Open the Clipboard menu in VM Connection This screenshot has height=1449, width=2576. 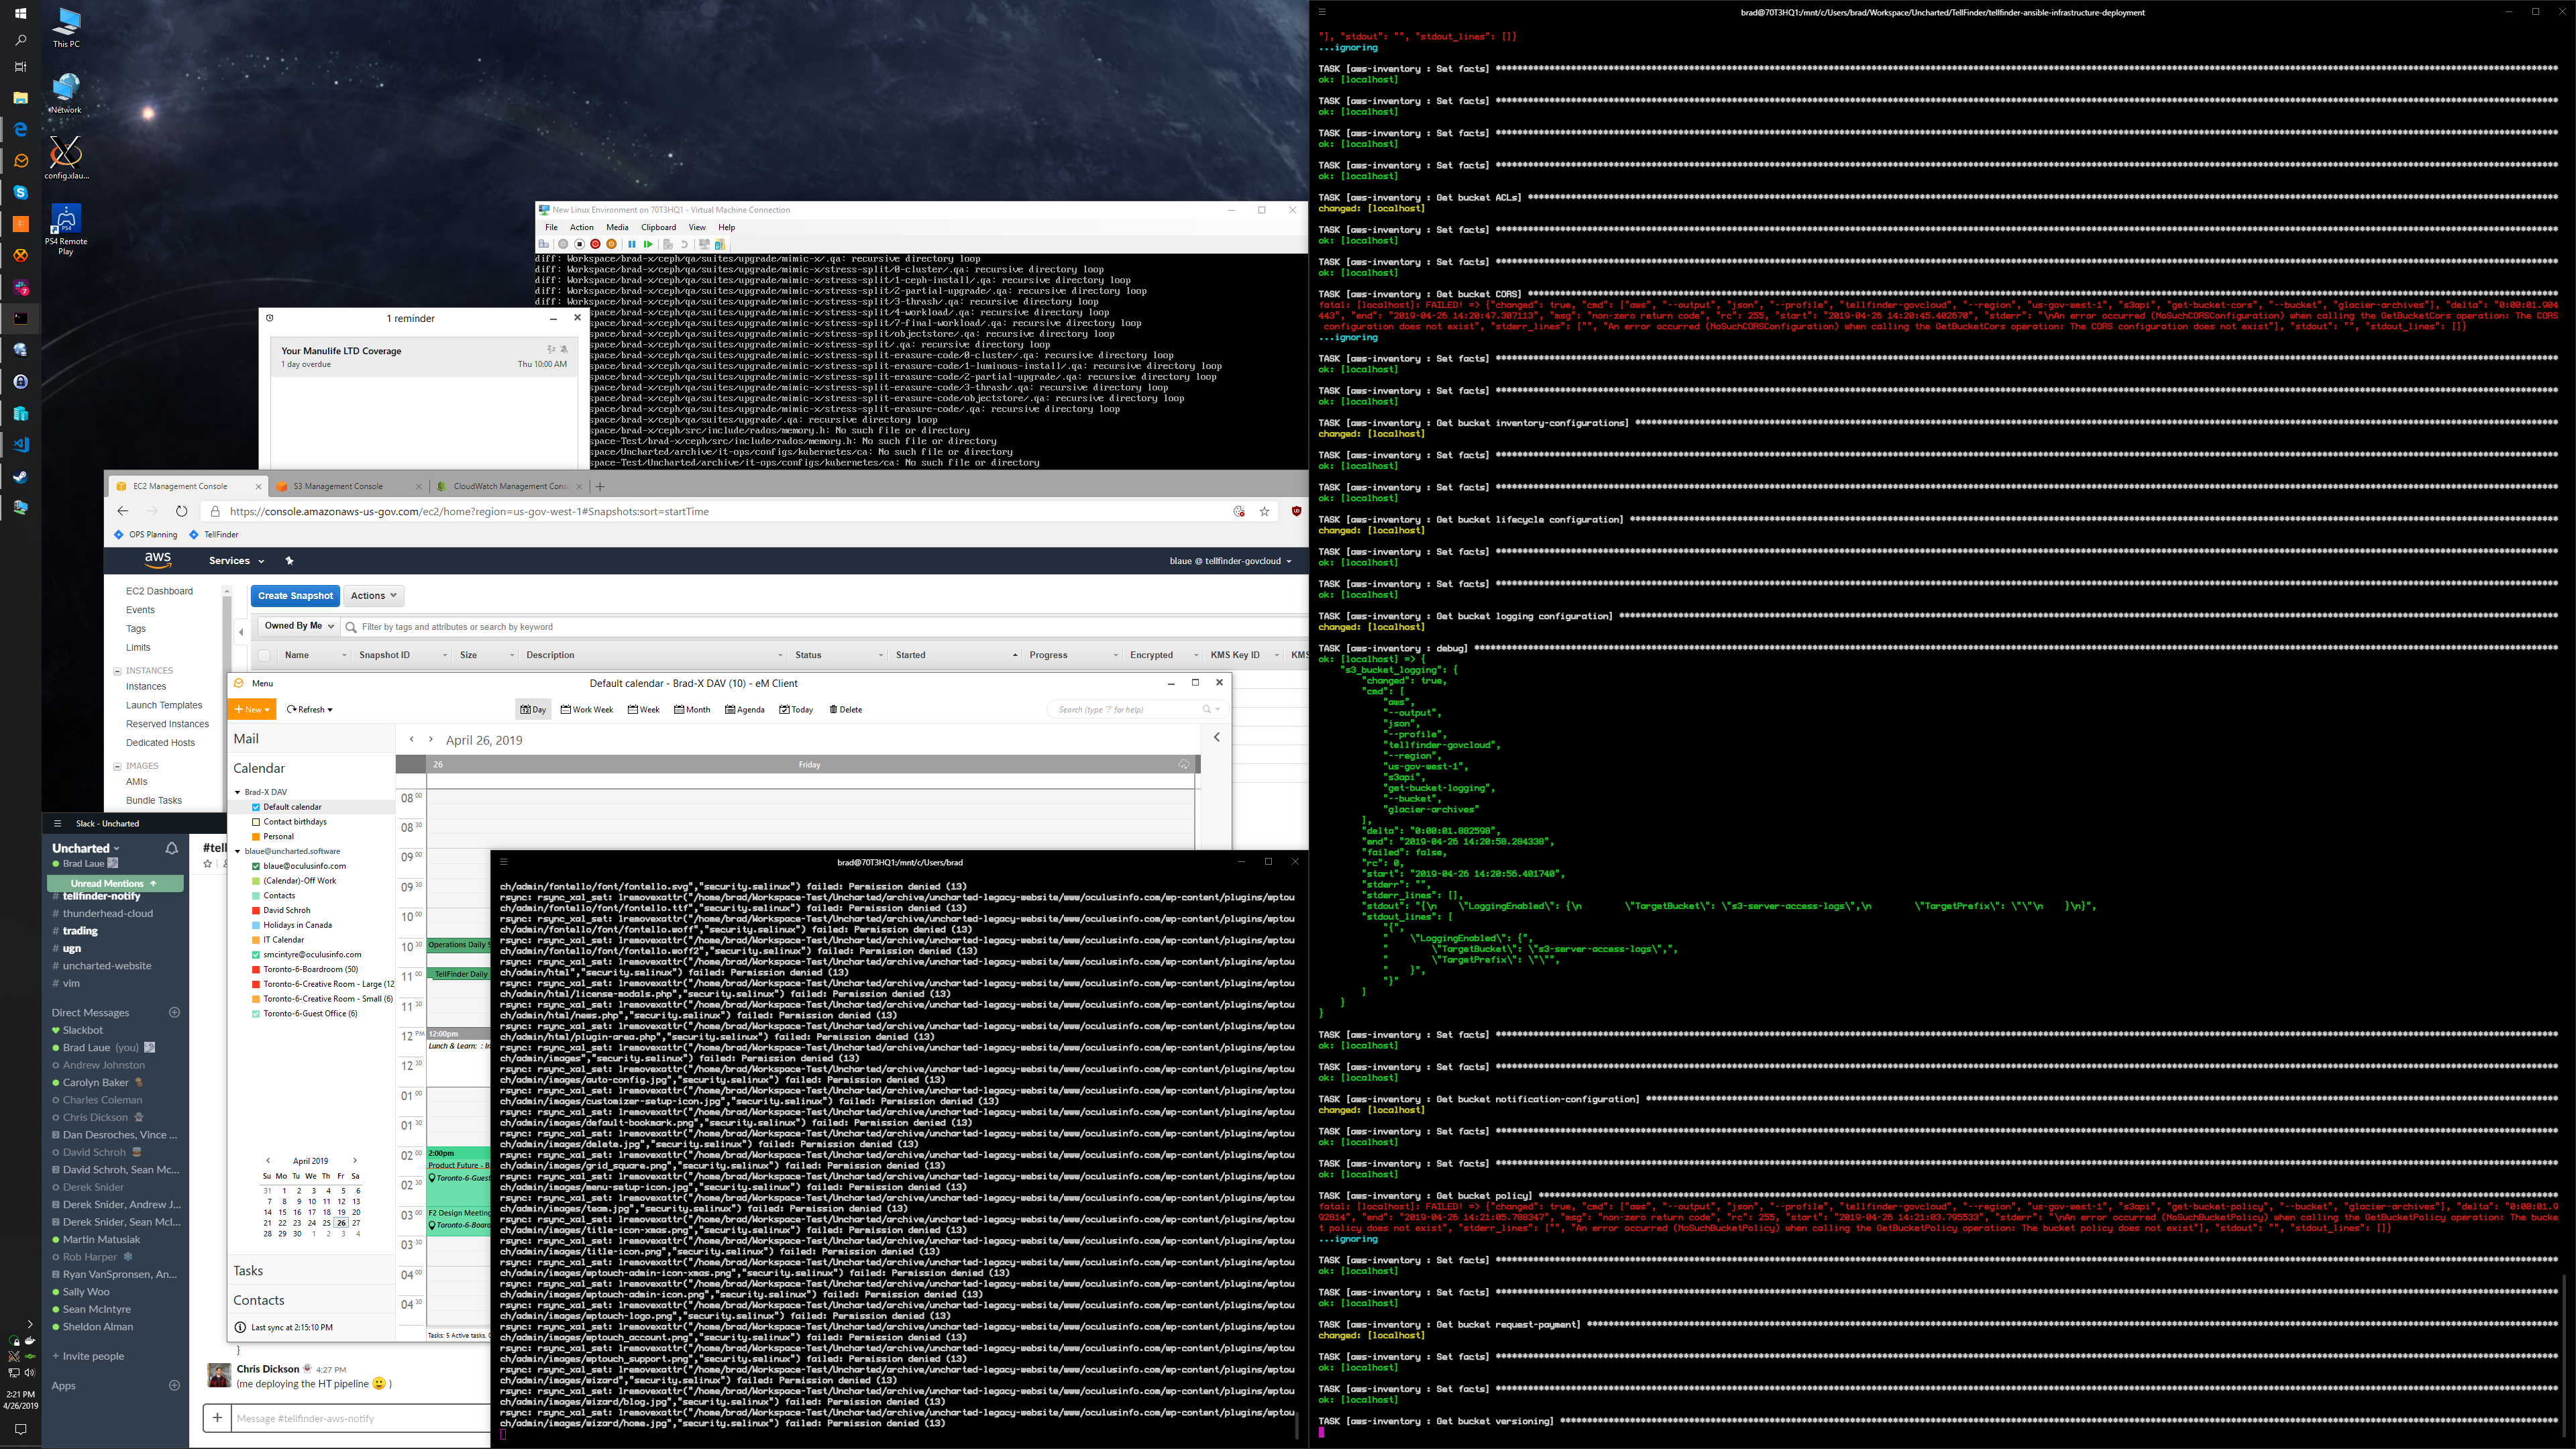coord(658,227)
